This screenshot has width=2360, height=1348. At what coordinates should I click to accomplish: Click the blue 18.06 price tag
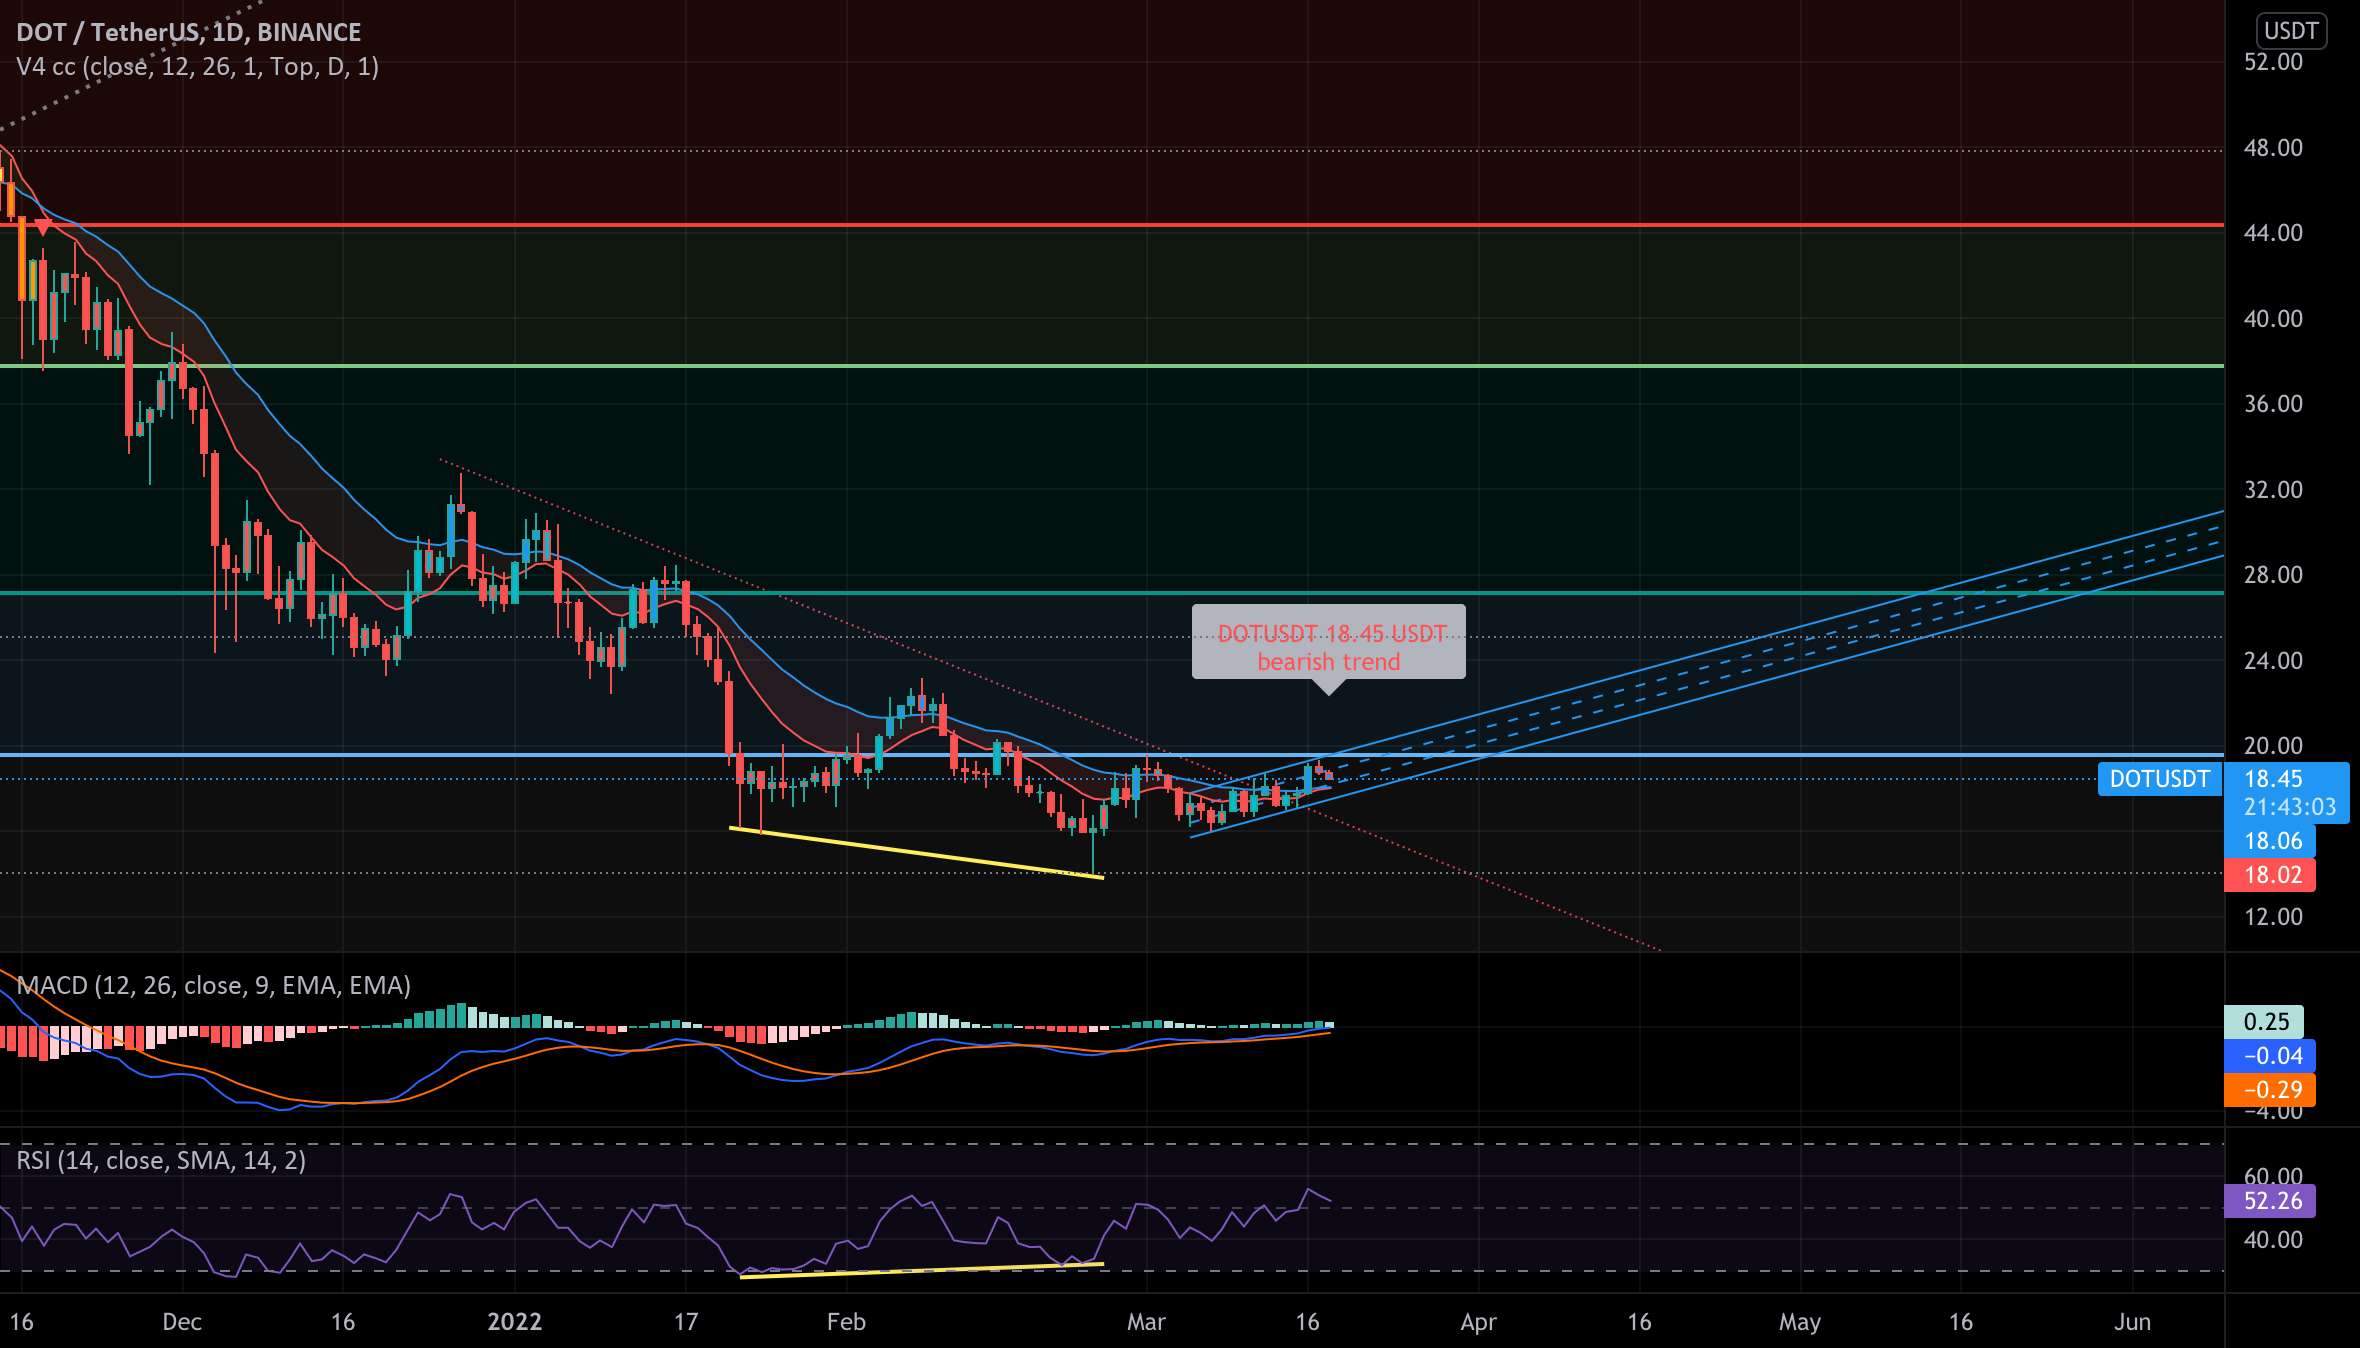2270,841
